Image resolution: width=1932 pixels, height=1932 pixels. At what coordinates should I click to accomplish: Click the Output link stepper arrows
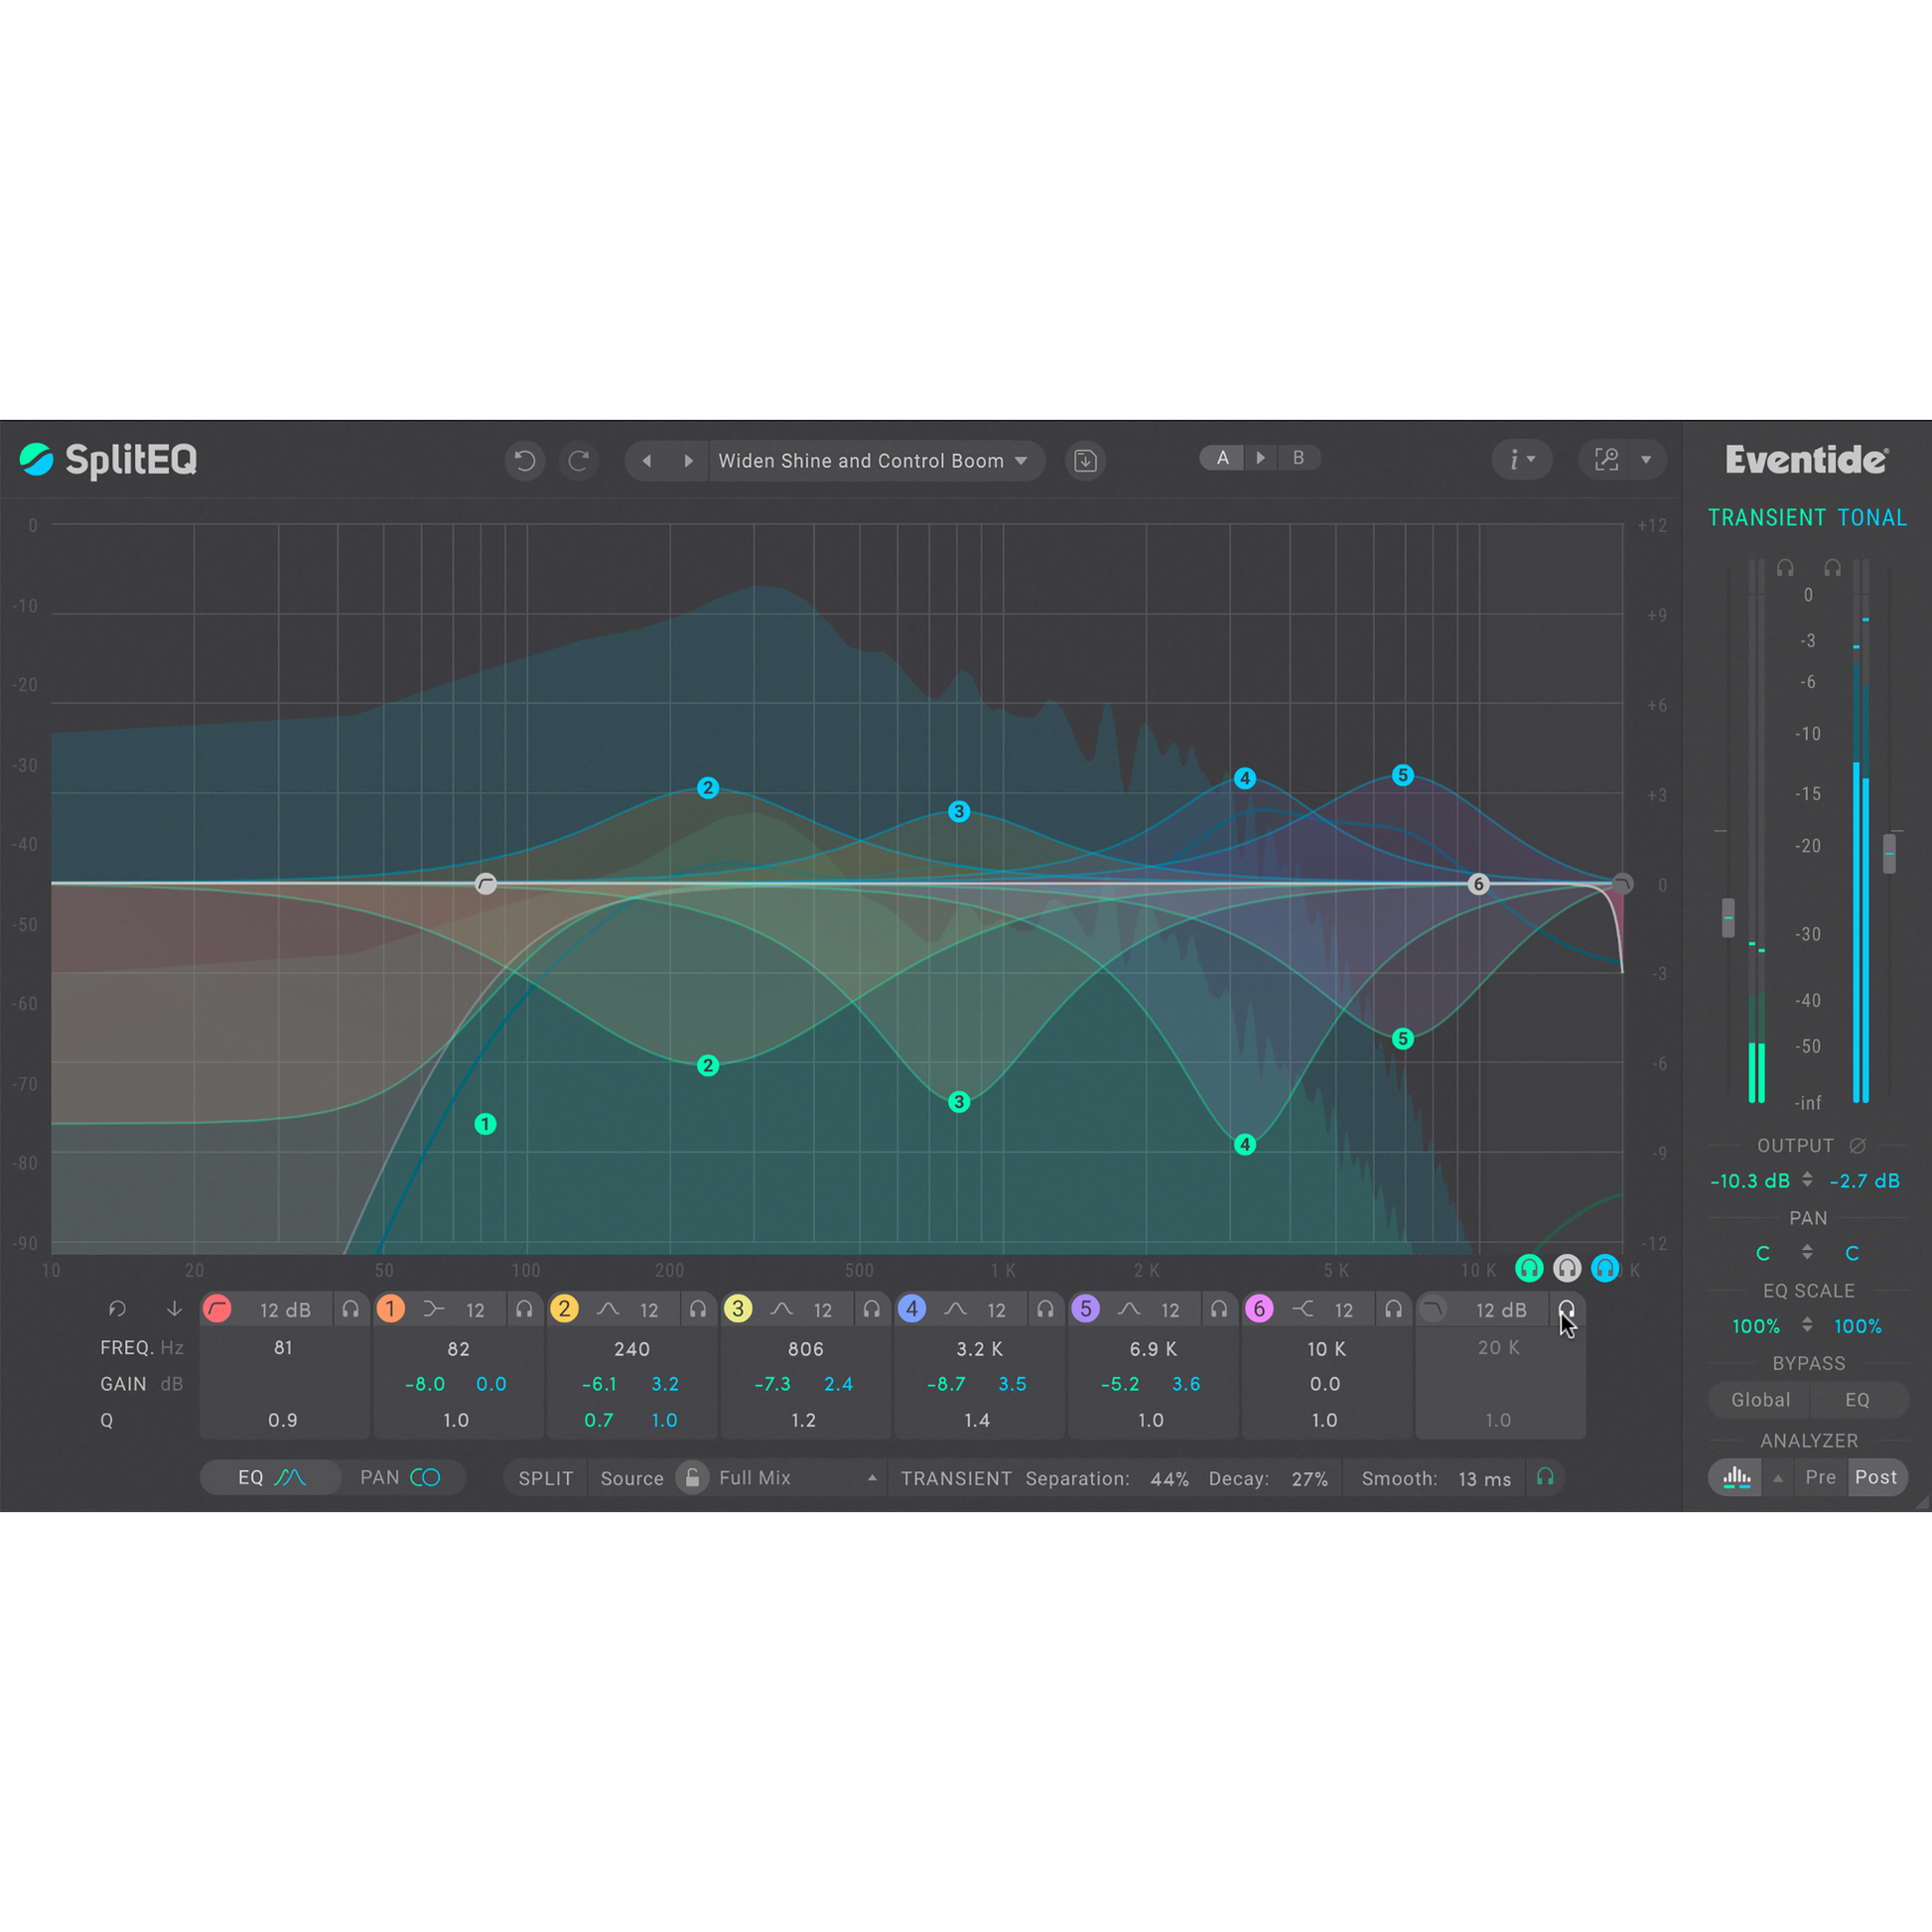(1807, 1180)
